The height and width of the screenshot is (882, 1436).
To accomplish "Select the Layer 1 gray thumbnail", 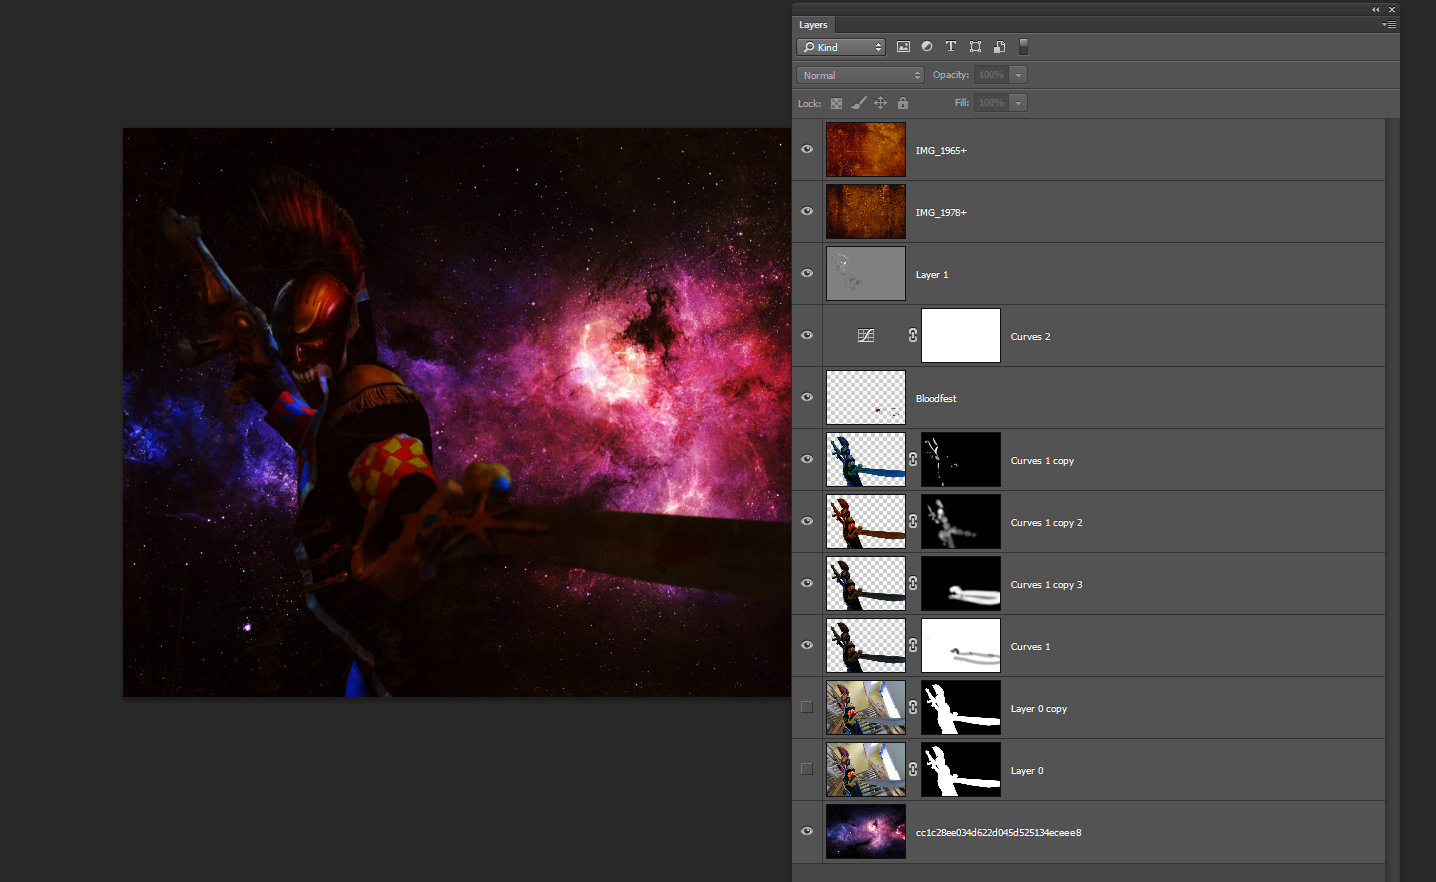I will point(866,274).
